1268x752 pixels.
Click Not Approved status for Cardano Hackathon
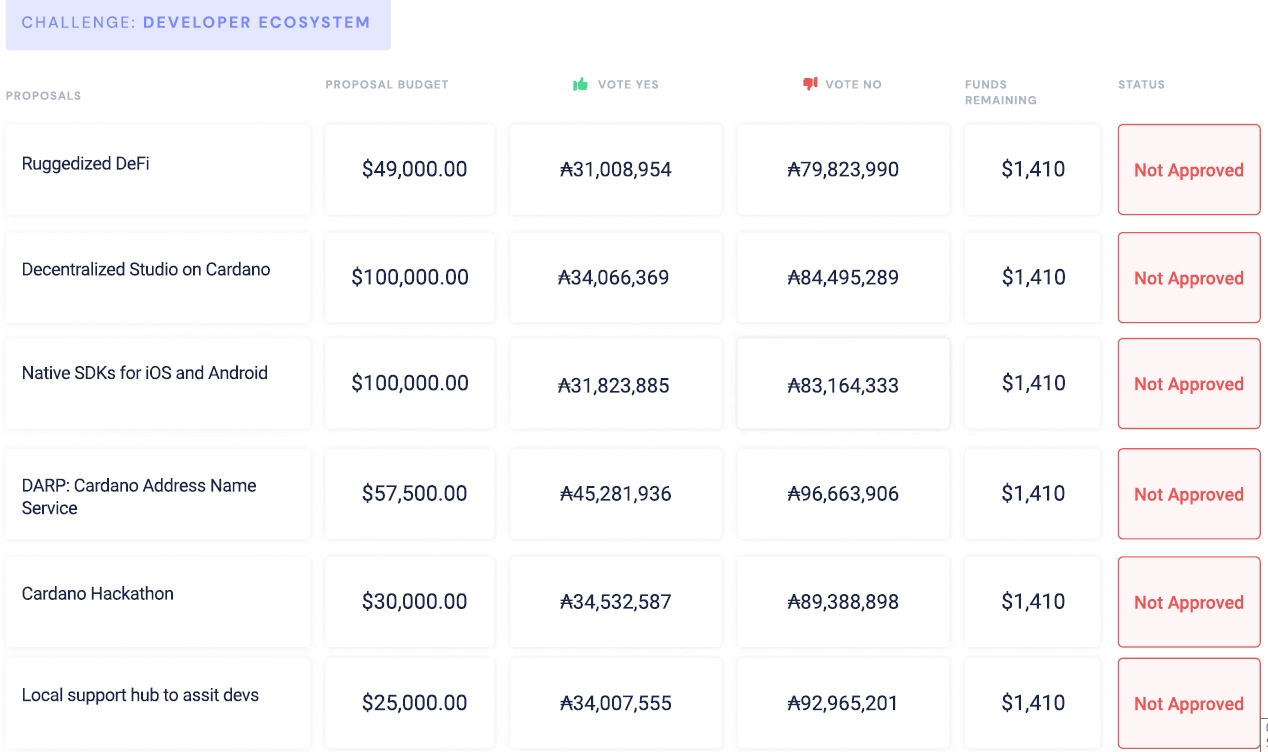click(1188, 602)
